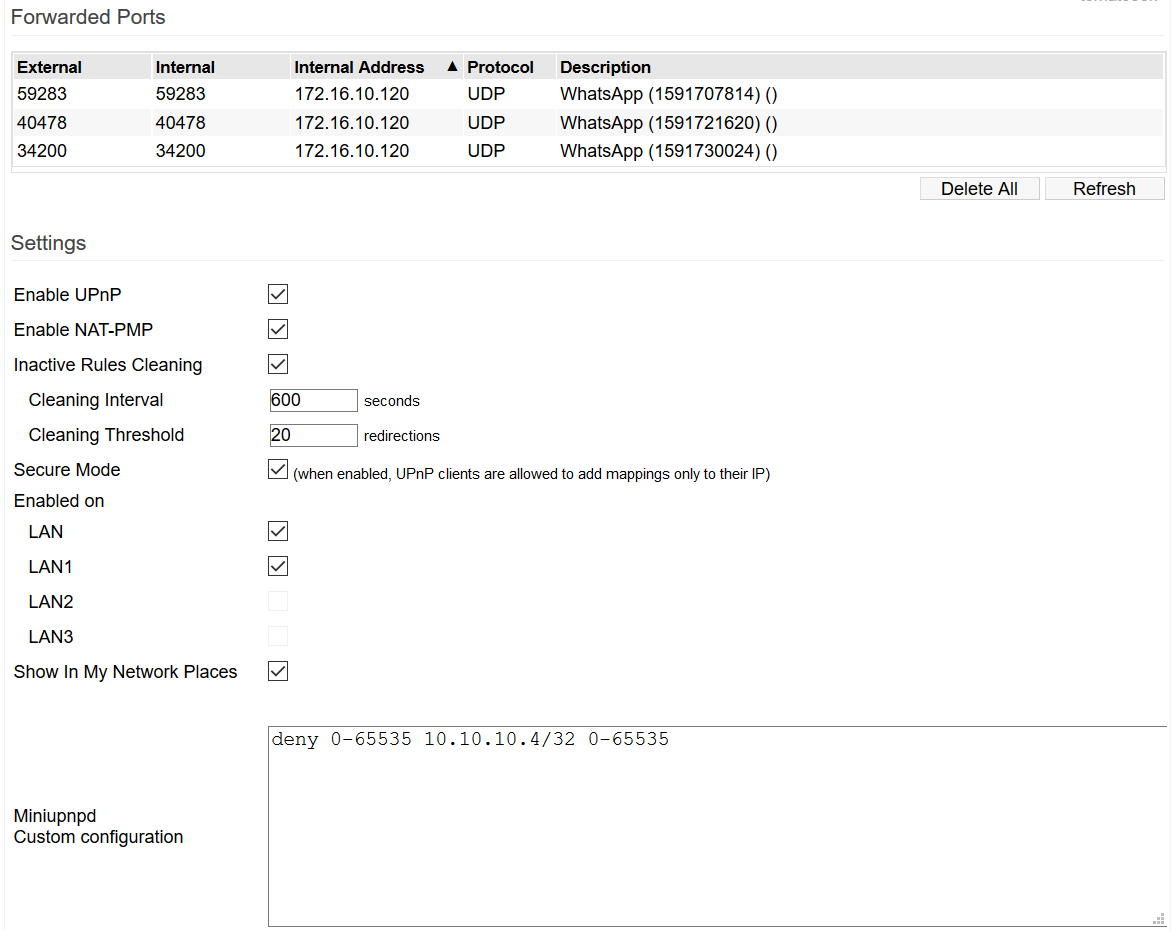Image resolution: width=1171 pixels, height=931 pixels.
Task: Toggle Show In My Network Places checkbox
Action: 278,672
